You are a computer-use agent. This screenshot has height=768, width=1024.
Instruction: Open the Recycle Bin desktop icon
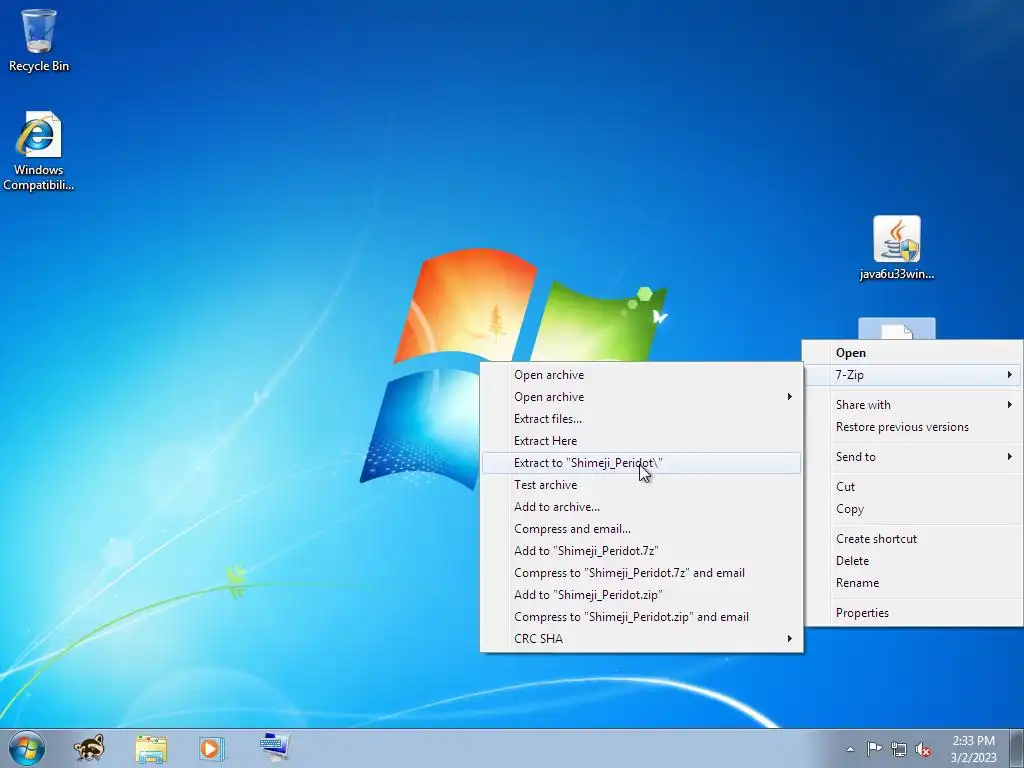39,40
